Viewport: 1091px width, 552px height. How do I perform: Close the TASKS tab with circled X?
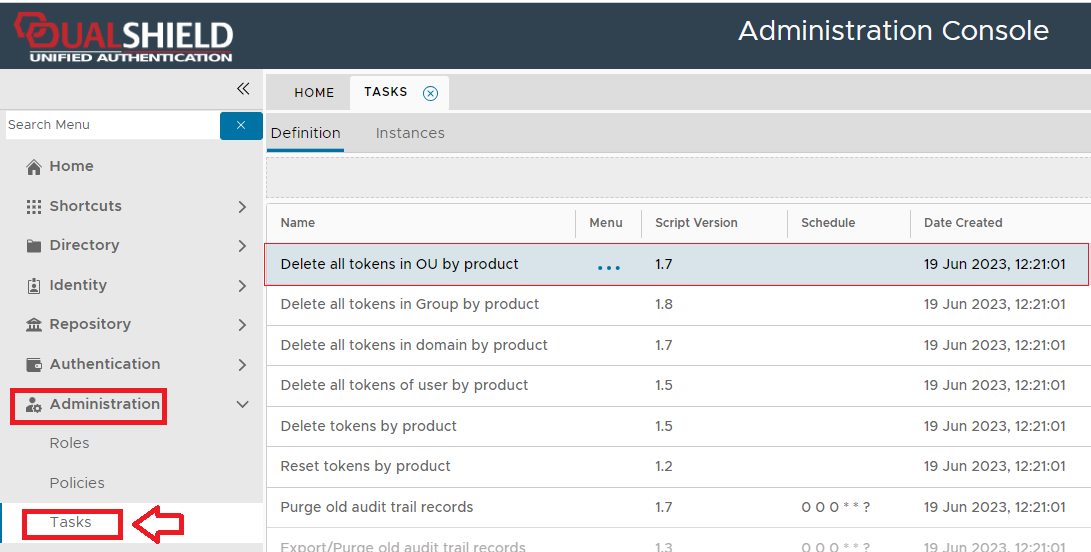430,93
